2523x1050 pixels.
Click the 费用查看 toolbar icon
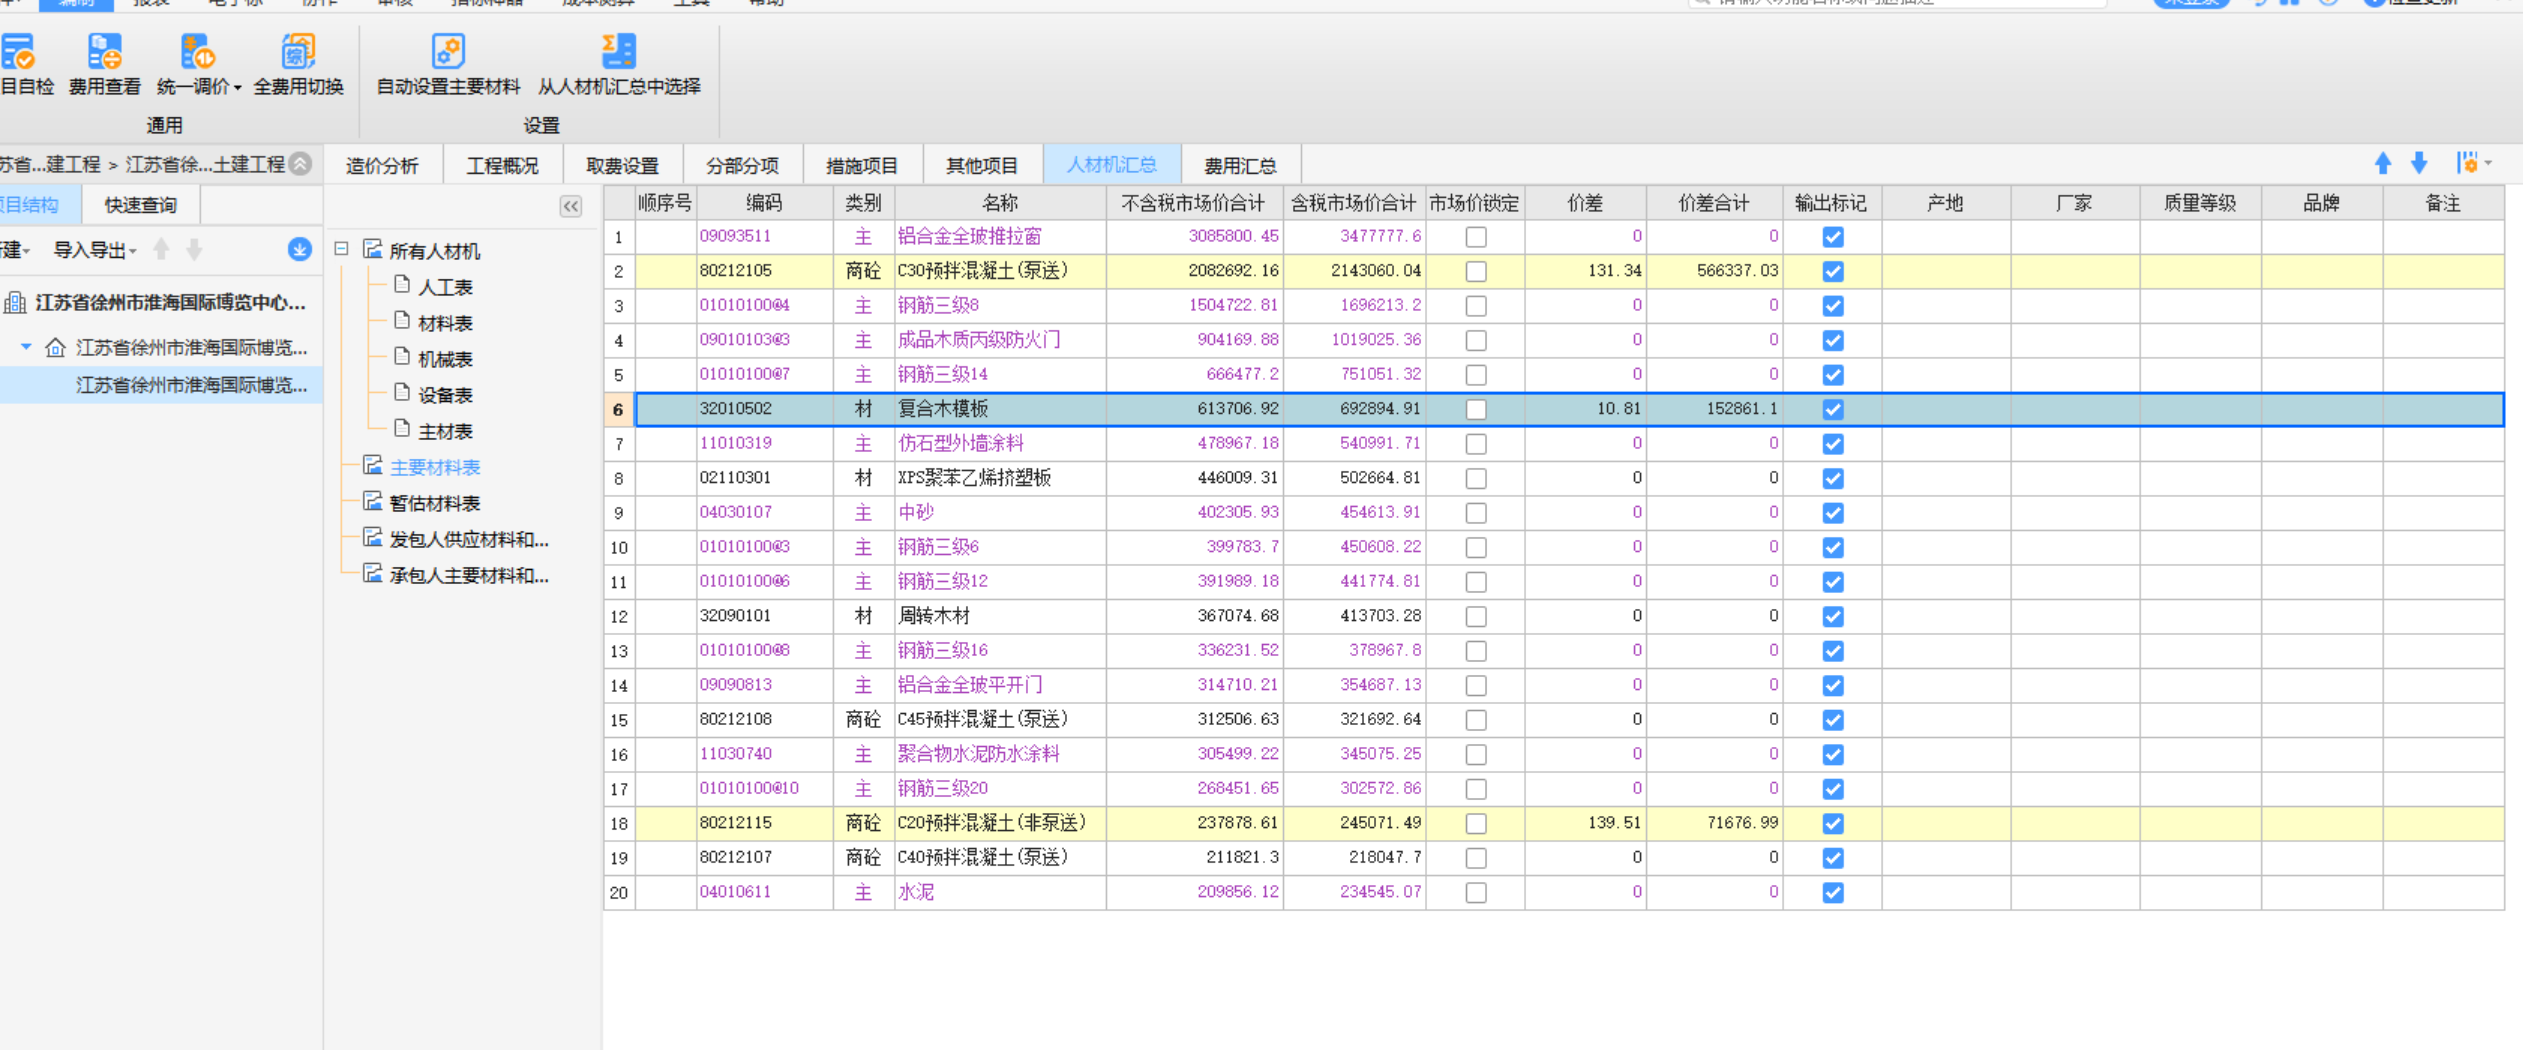[104, 52]
